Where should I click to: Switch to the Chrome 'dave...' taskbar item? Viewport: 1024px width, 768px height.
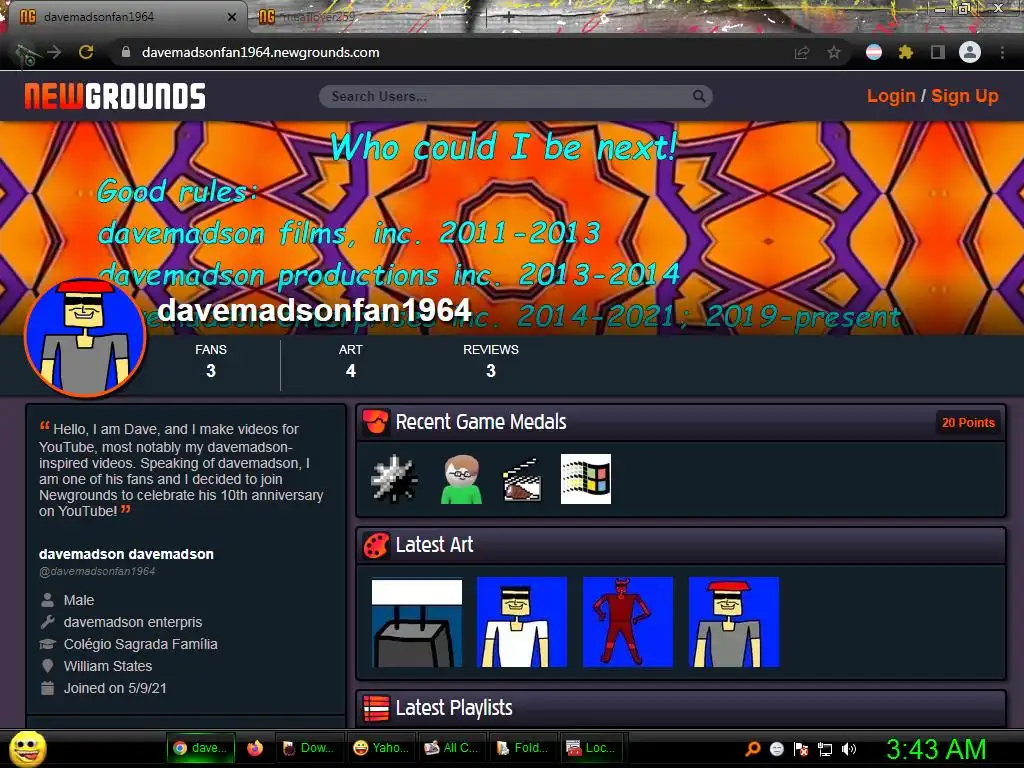click(x=200, y=748)
